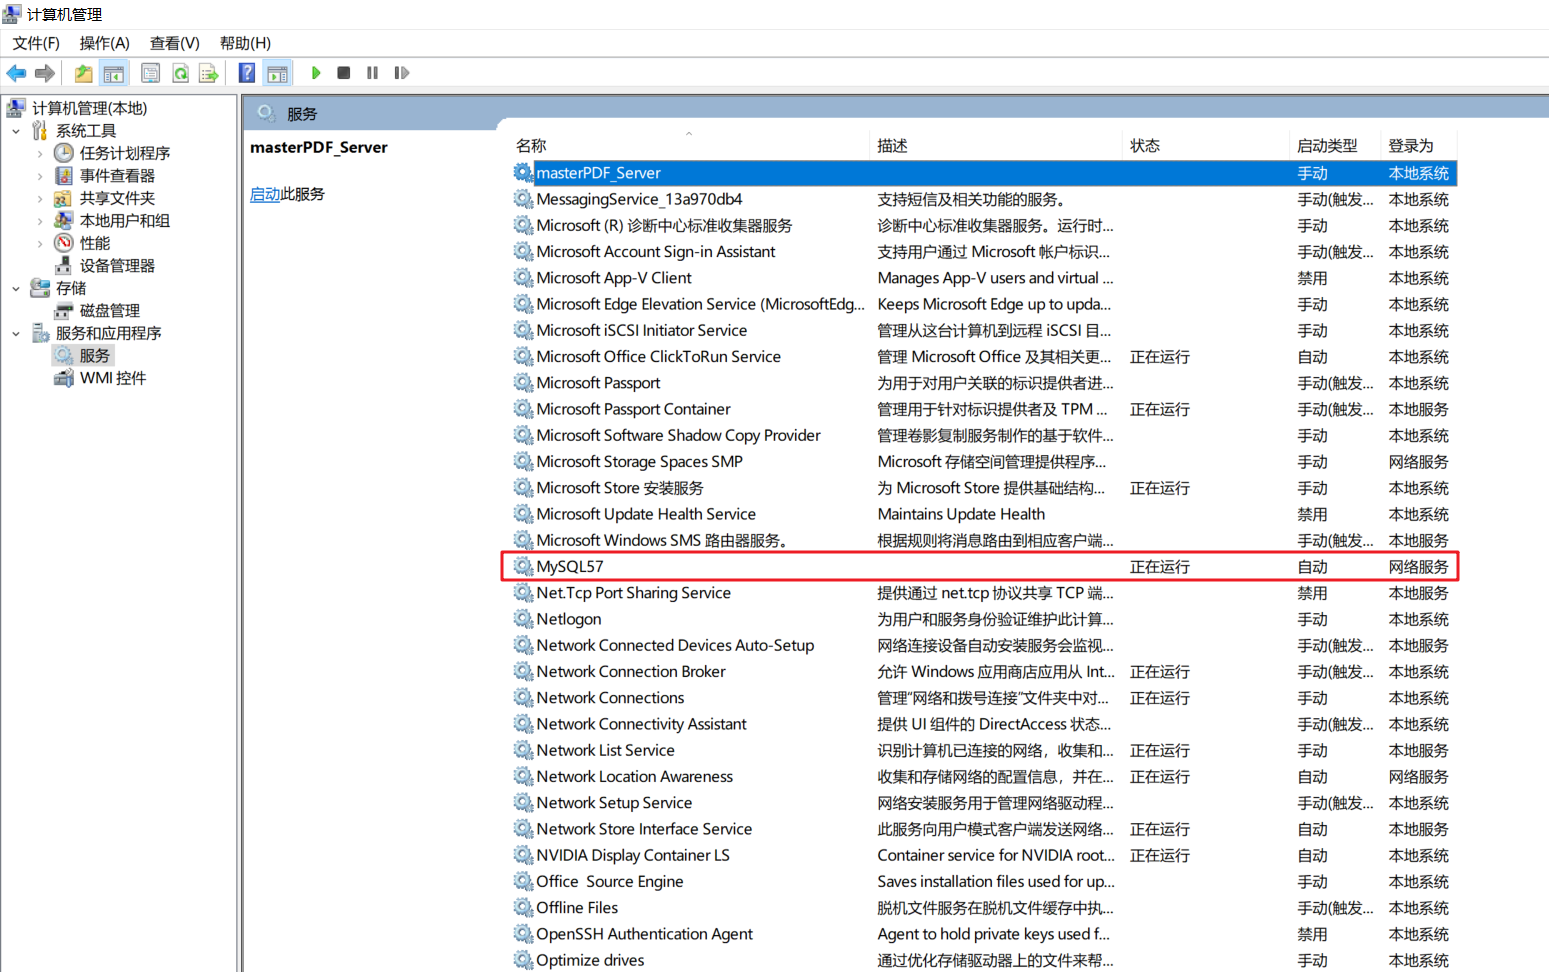
Task: Click the blue Help question mark icon
Action: click(x=247, y=73)
